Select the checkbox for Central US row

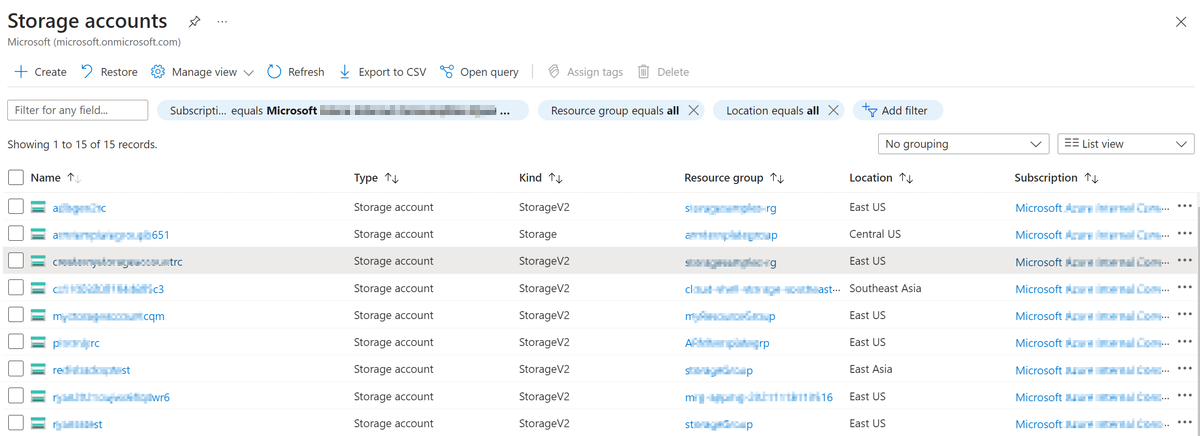coord(15,234)
